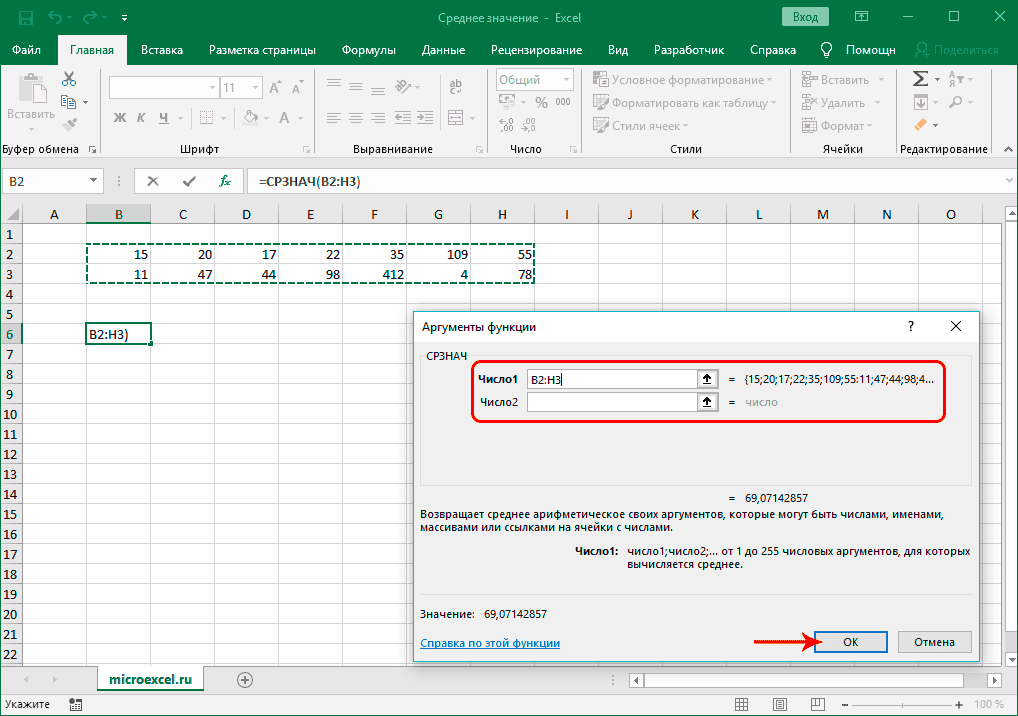This screenshot has height=716, width=1018.
Task: Click the dialog help question mark
Action: point(910,327)
